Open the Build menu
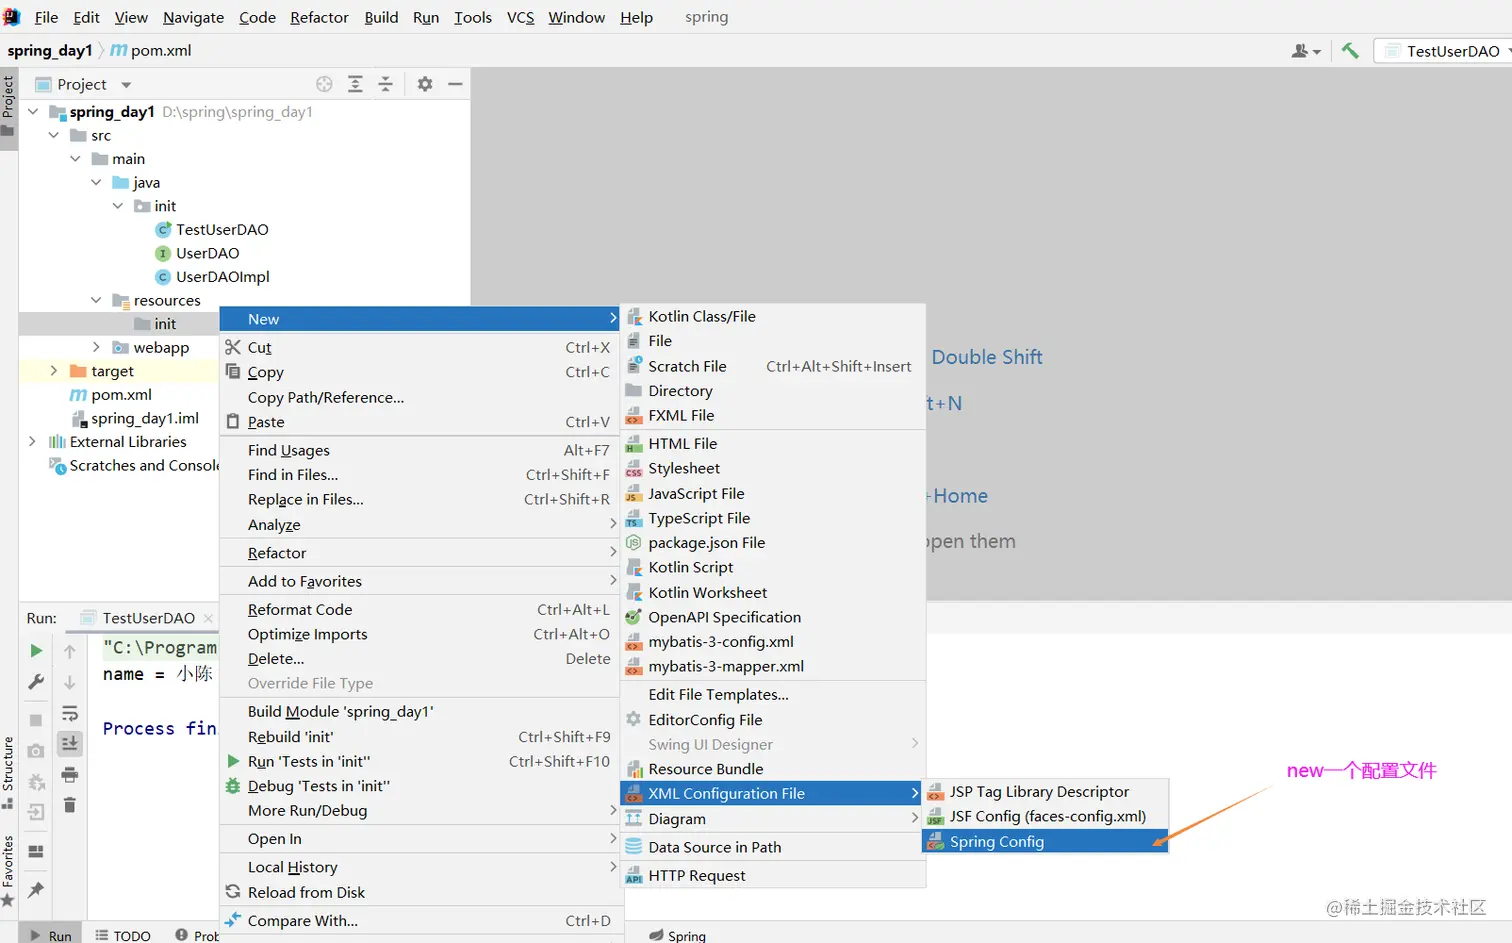 point(381,17)
